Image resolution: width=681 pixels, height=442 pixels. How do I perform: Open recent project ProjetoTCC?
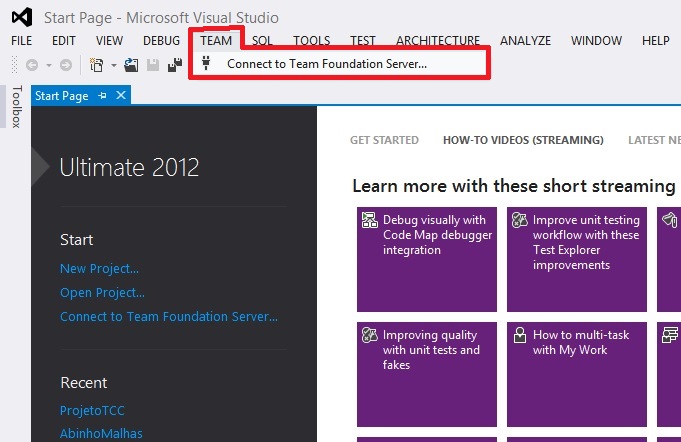click(92, 410)
